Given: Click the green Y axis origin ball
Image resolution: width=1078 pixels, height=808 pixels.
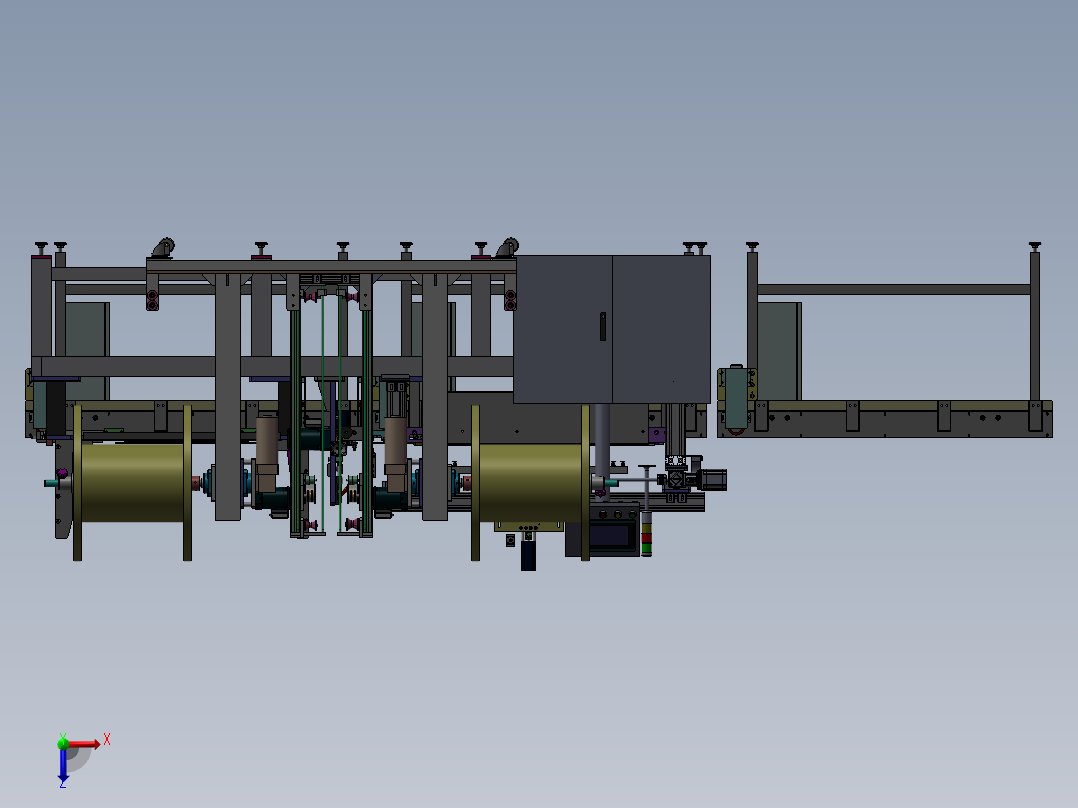Looking at the screenshot, I should coord(63,743).
